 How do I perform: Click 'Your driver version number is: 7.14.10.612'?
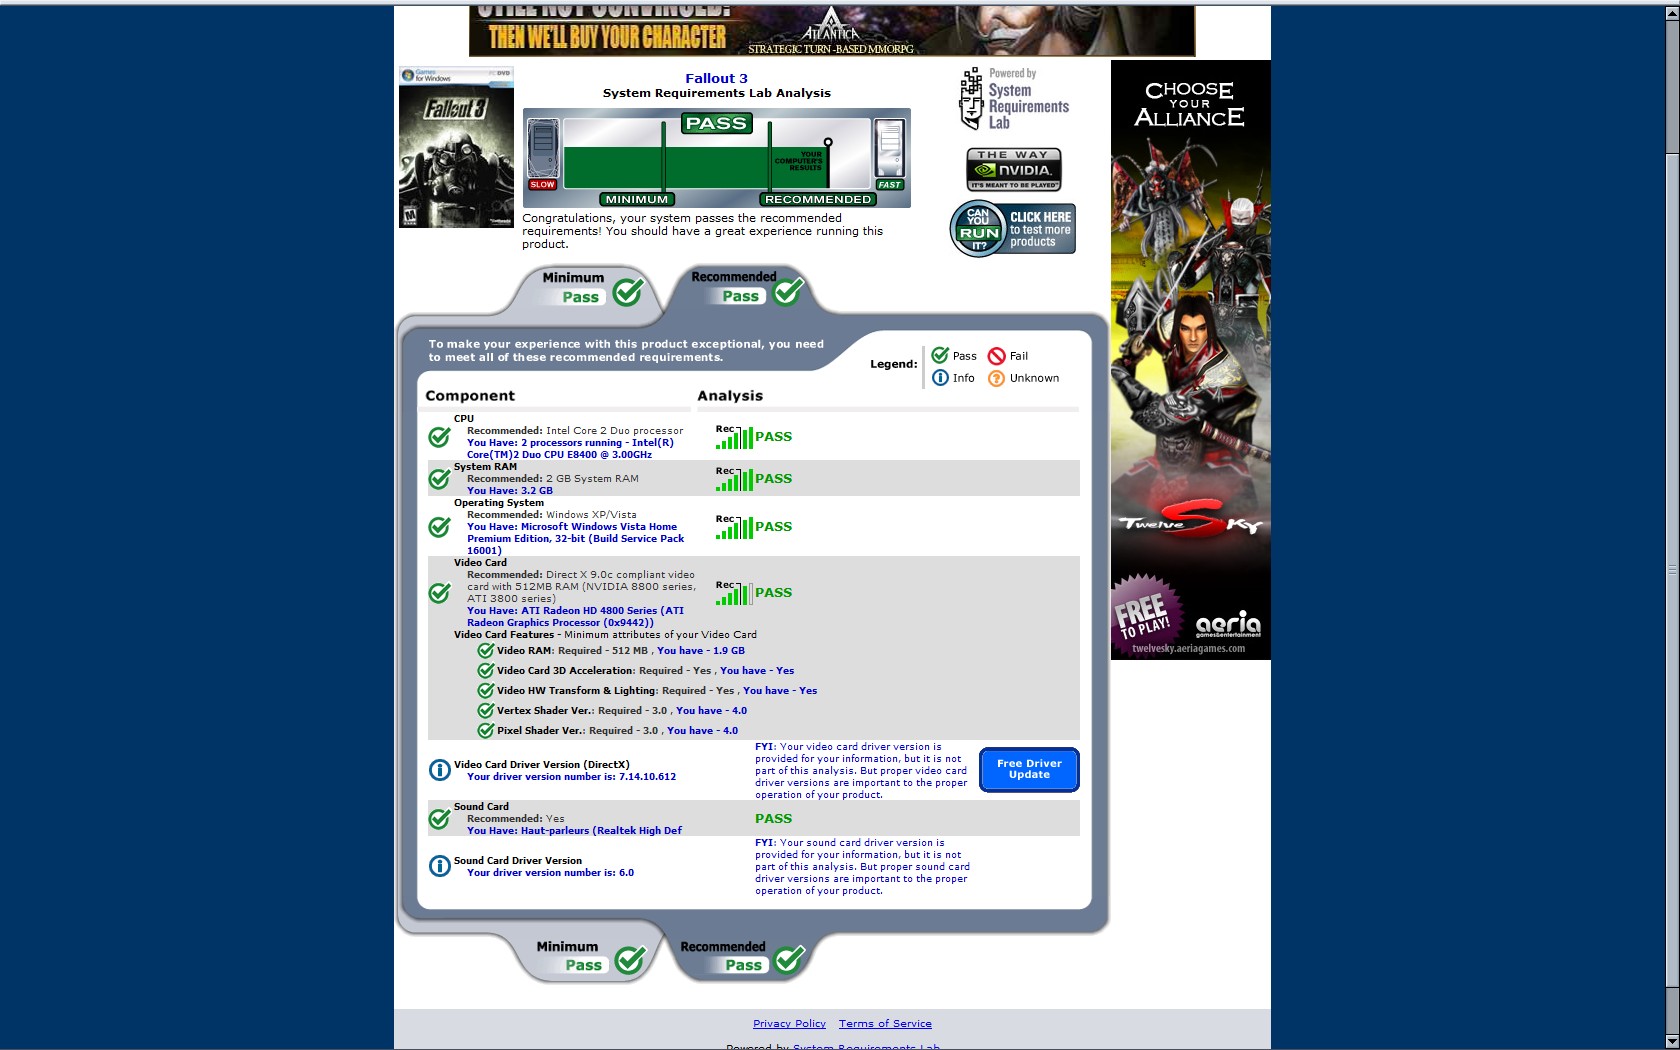coord(571,776)
